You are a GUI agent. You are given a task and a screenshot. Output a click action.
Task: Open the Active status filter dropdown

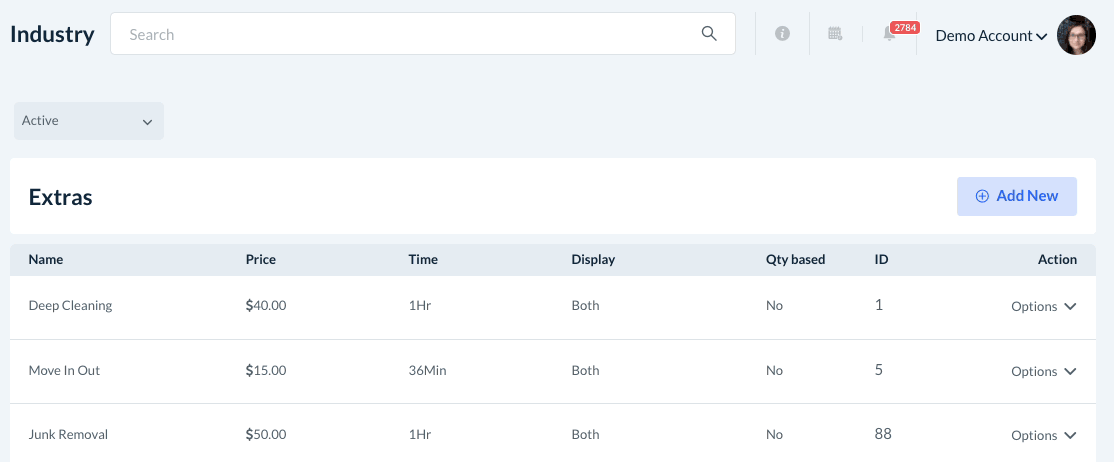click(x=88, y=121)
